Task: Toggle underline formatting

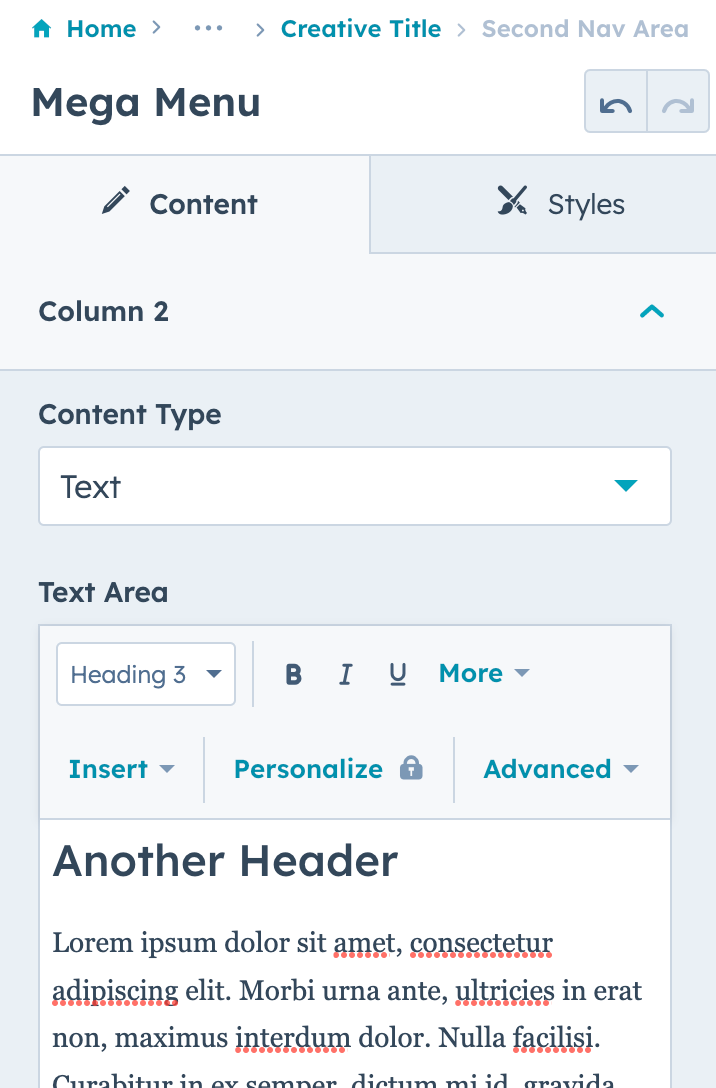Action: tap(397, 674)
